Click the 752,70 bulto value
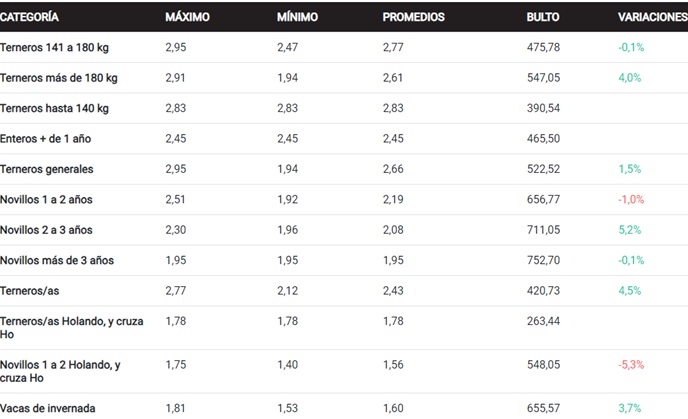The height and width of the screenshot is (419, 688). coord(543,260)
